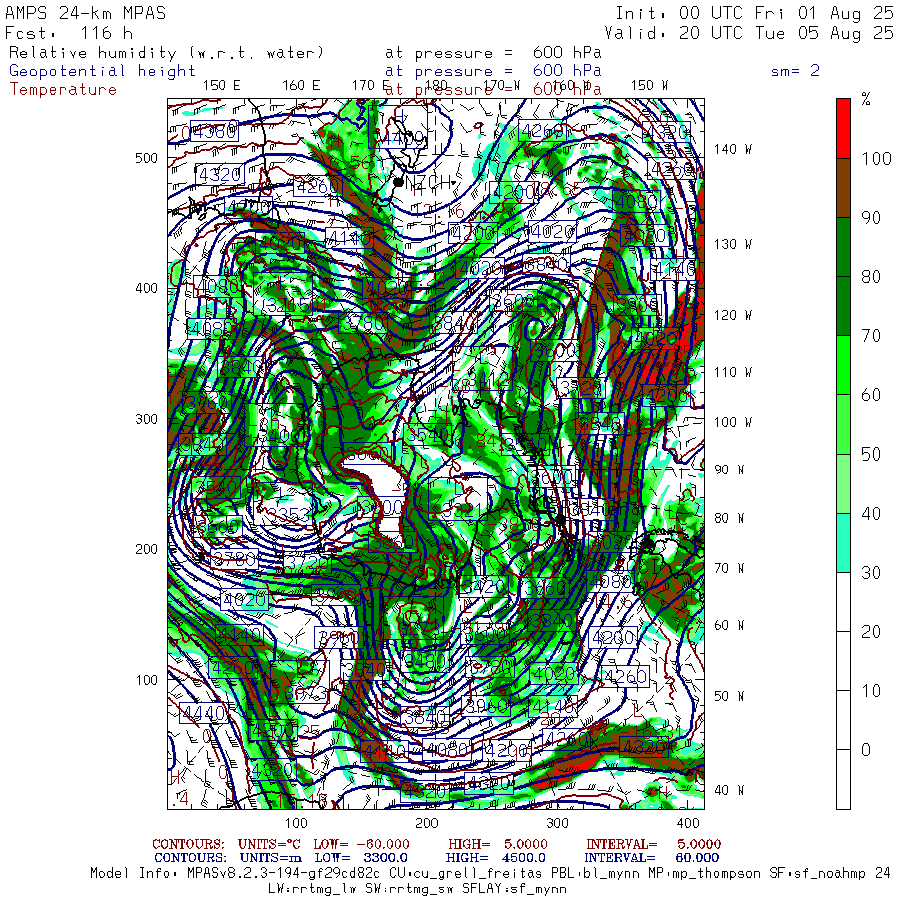The image size is (900, 900).
Task: Click the "90 W" longitude label
Action: pyautogui.click(x=729, y=470)
